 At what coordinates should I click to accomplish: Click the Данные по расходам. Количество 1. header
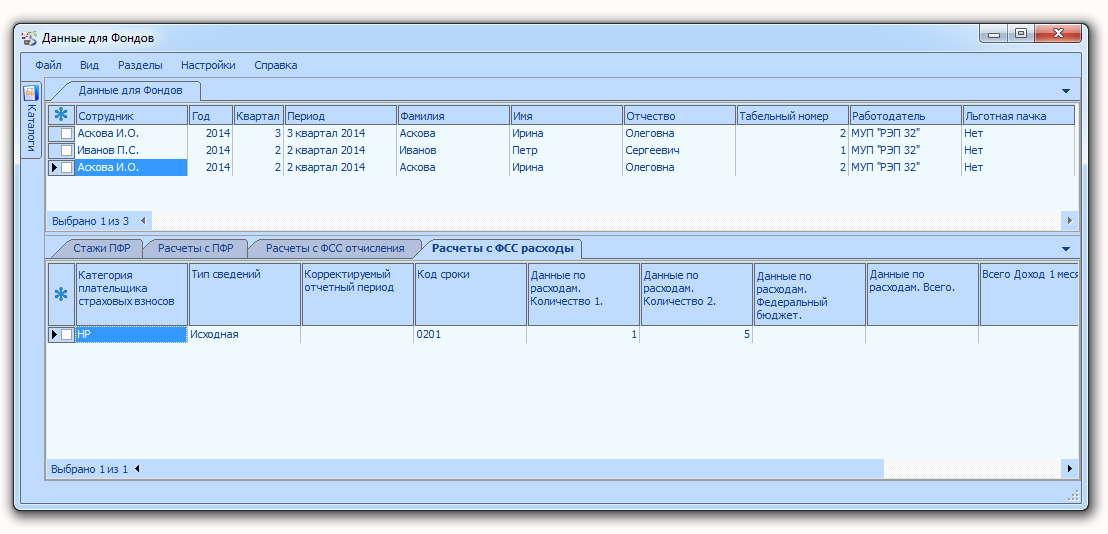tap(584, 295)
